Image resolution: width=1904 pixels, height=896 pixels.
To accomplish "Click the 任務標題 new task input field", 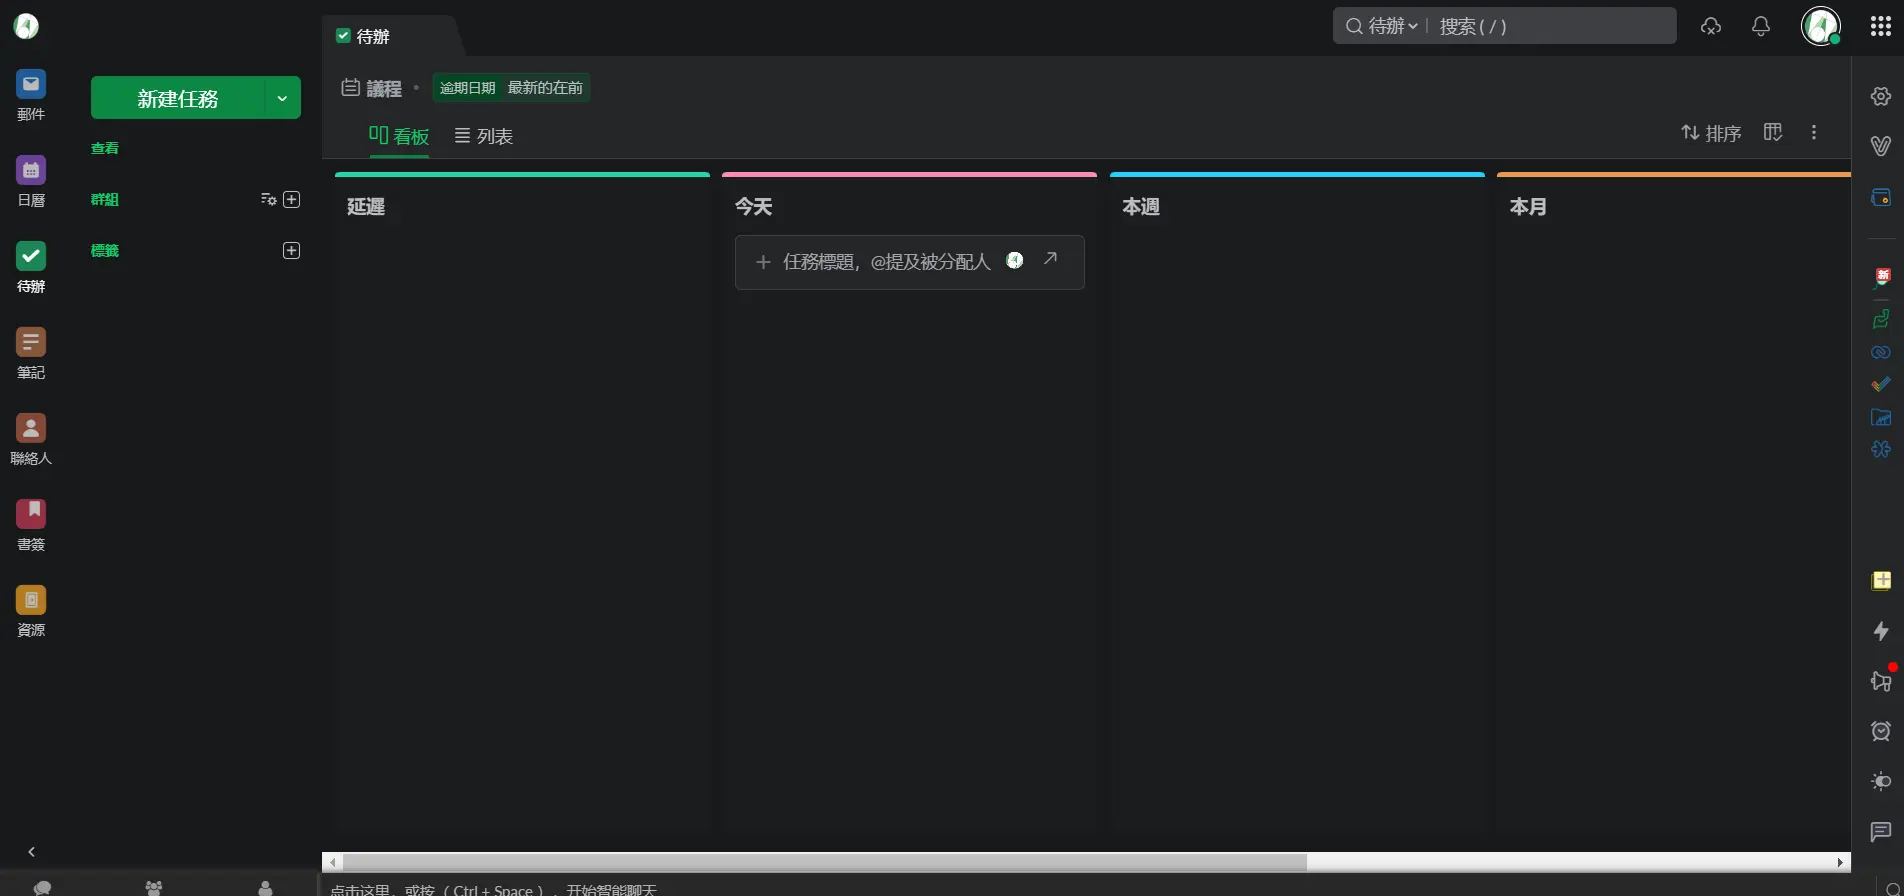I will point(885,262).
